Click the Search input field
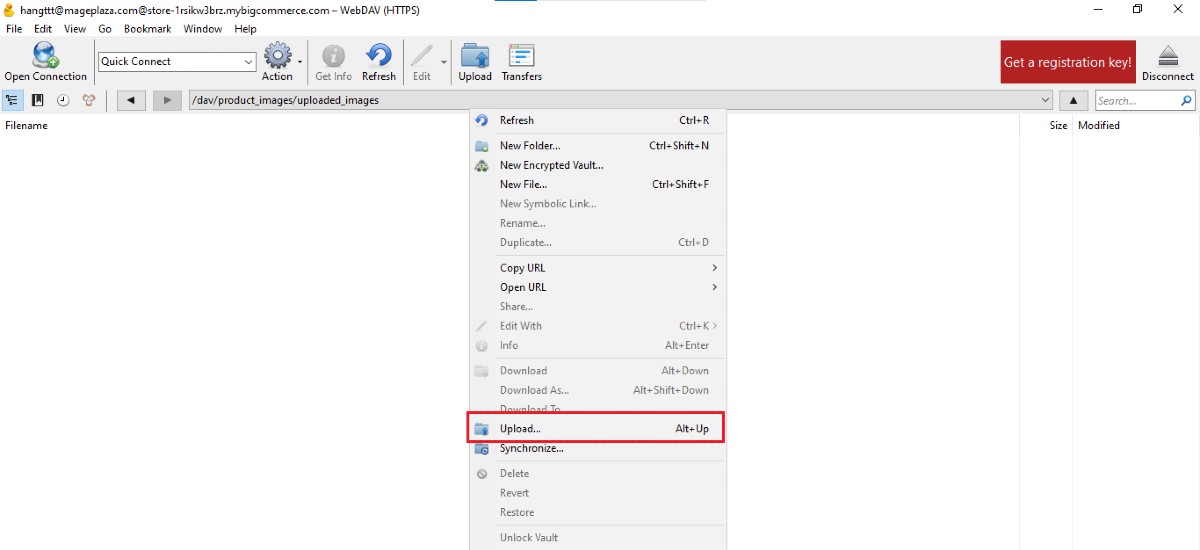Viewport: 1200px width, 550px height. pos(1136,101)
